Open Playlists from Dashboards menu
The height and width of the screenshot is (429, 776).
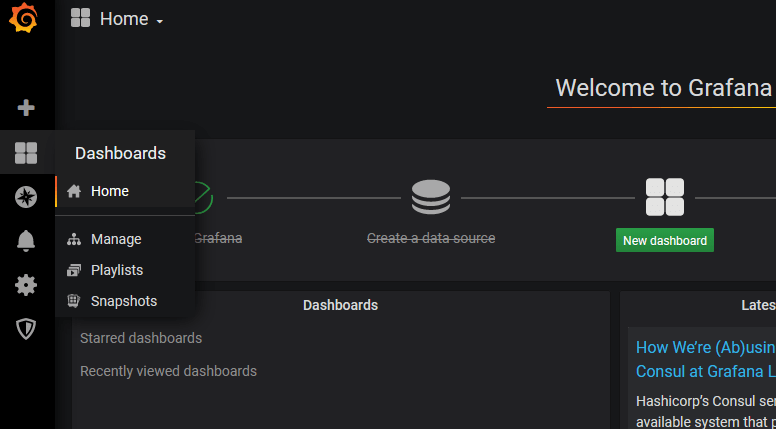tap(116, 270)
